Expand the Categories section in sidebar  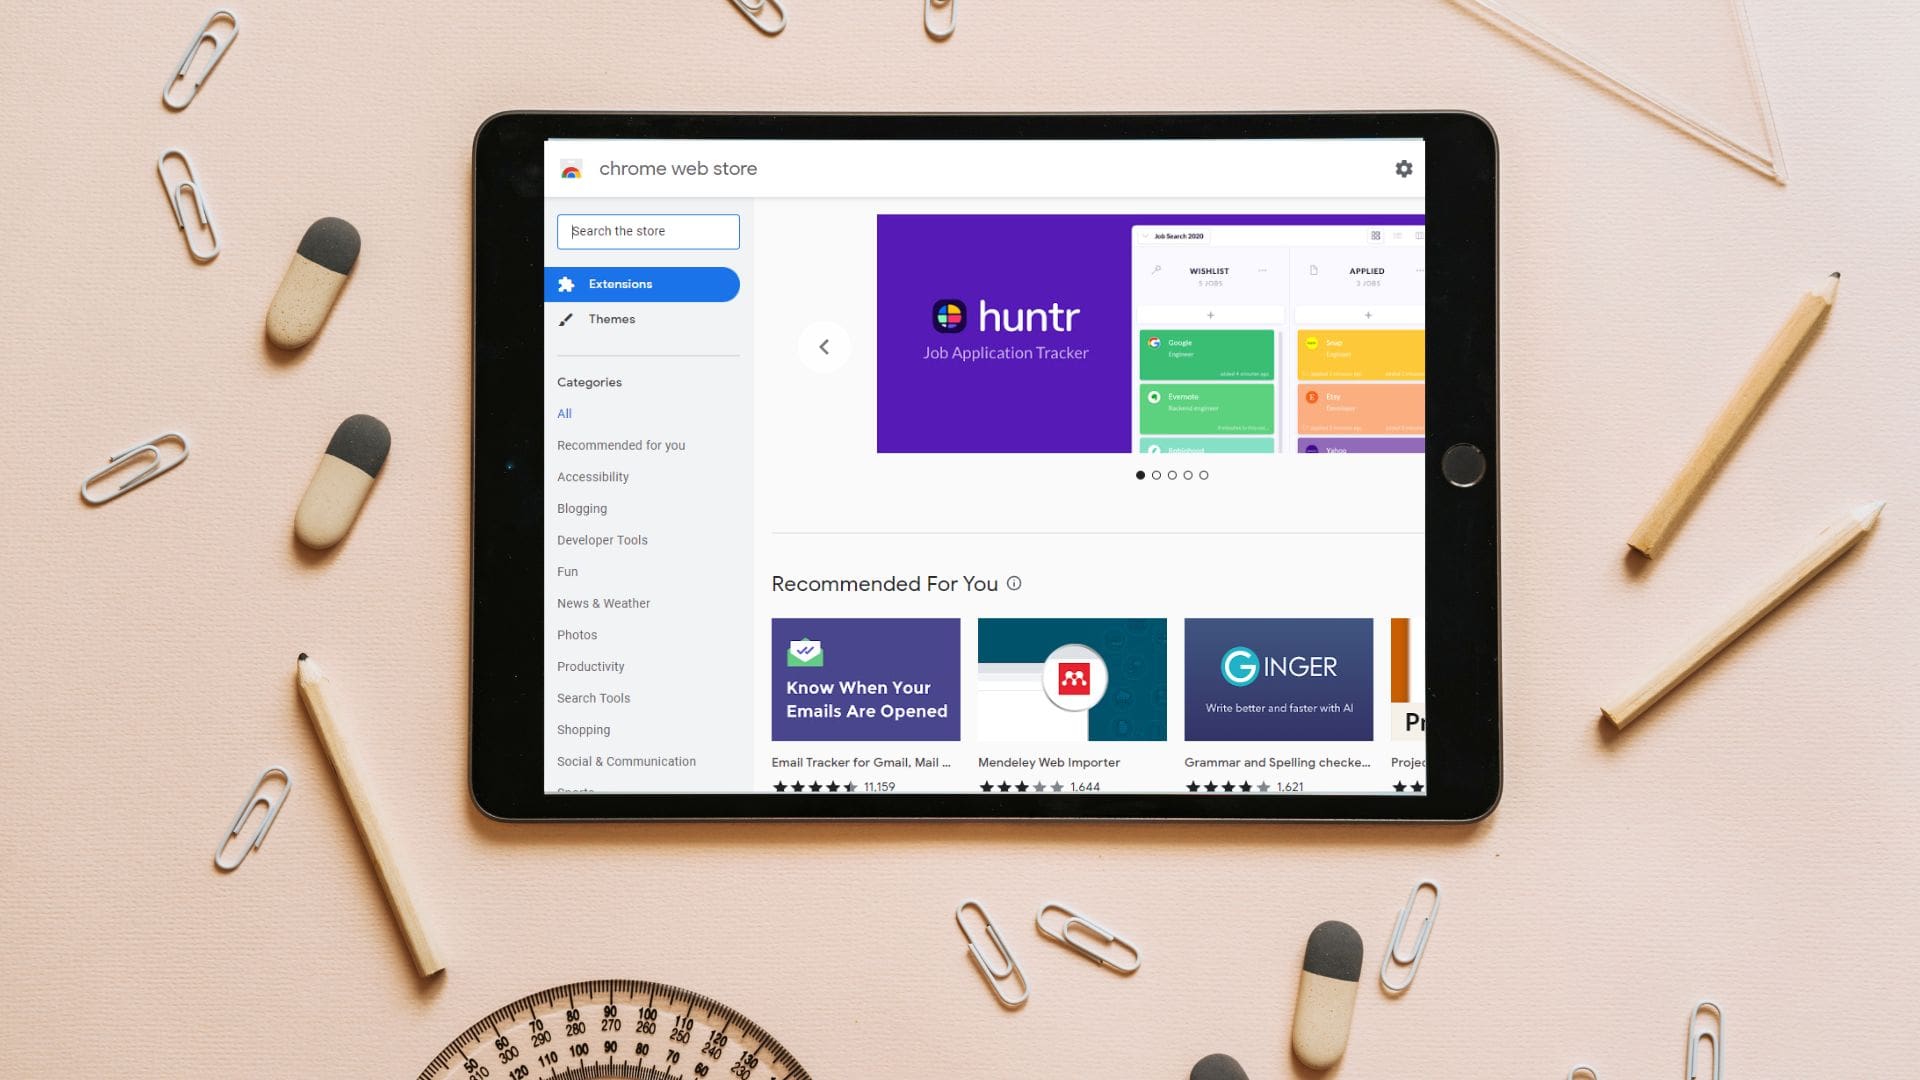pyautogui.click(x=589, y=381)
